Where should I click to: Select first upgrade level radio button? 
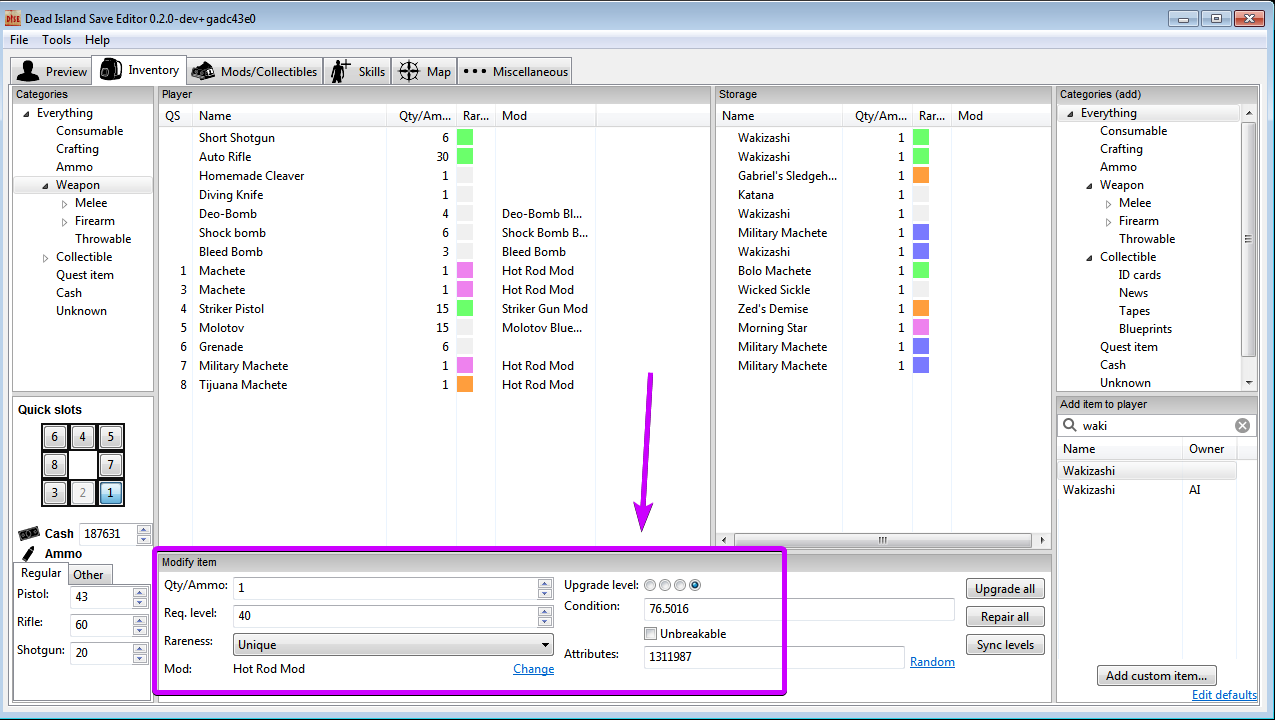(650, 585)
